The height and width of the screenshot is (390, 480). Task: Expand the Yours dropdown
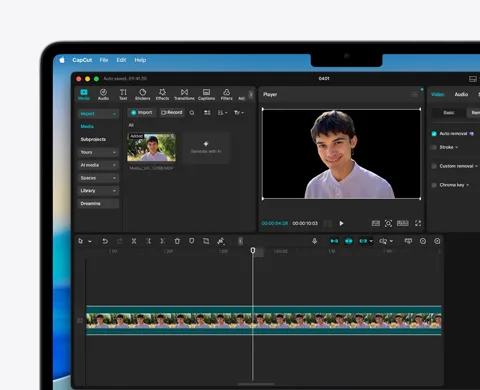click(98, 152)
